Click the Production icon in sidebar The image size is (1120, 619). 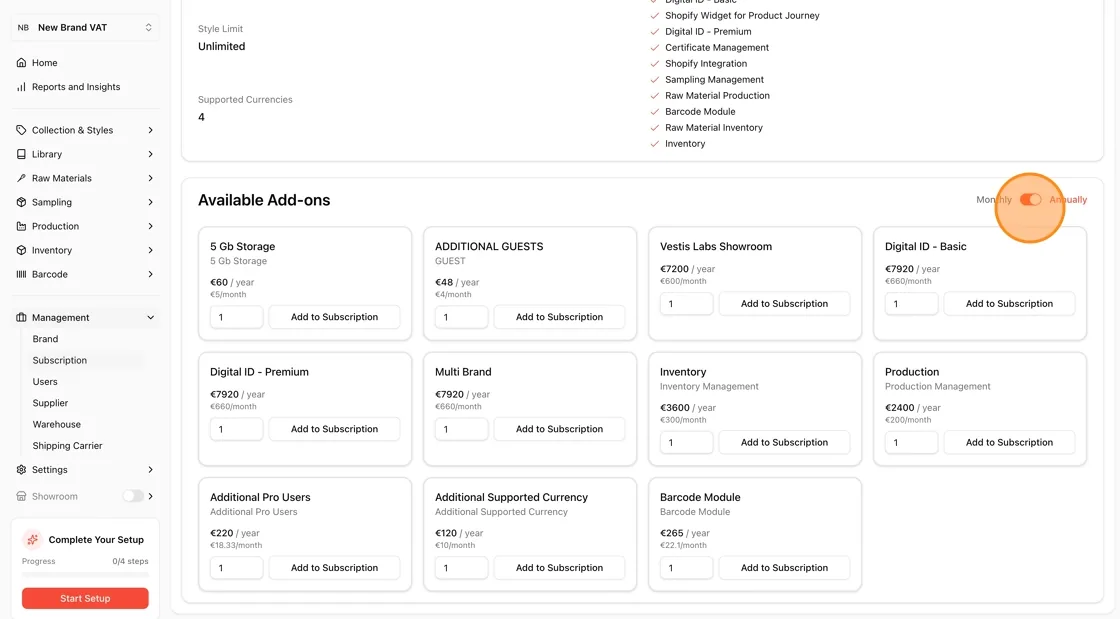(21, 226)
